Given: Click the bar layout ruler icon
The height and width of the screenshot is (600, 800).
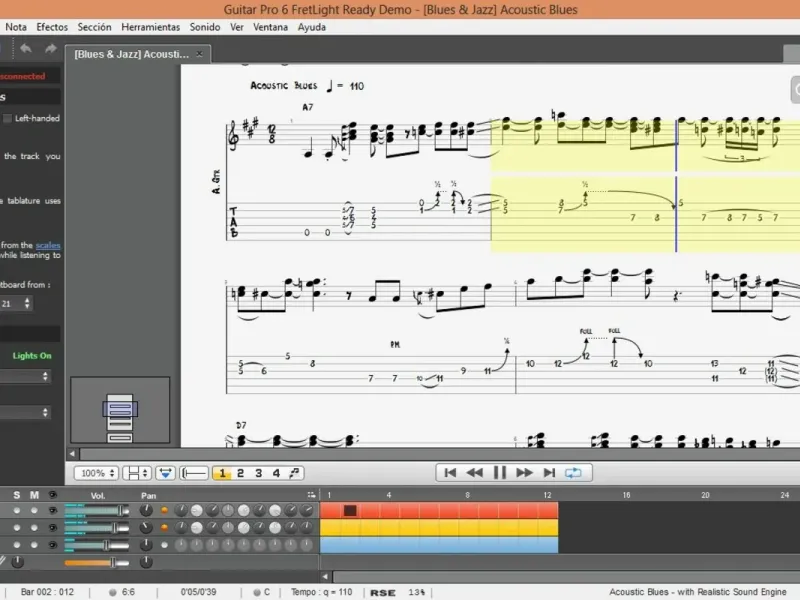Looking at the screenshot, I should pos(194,473).
